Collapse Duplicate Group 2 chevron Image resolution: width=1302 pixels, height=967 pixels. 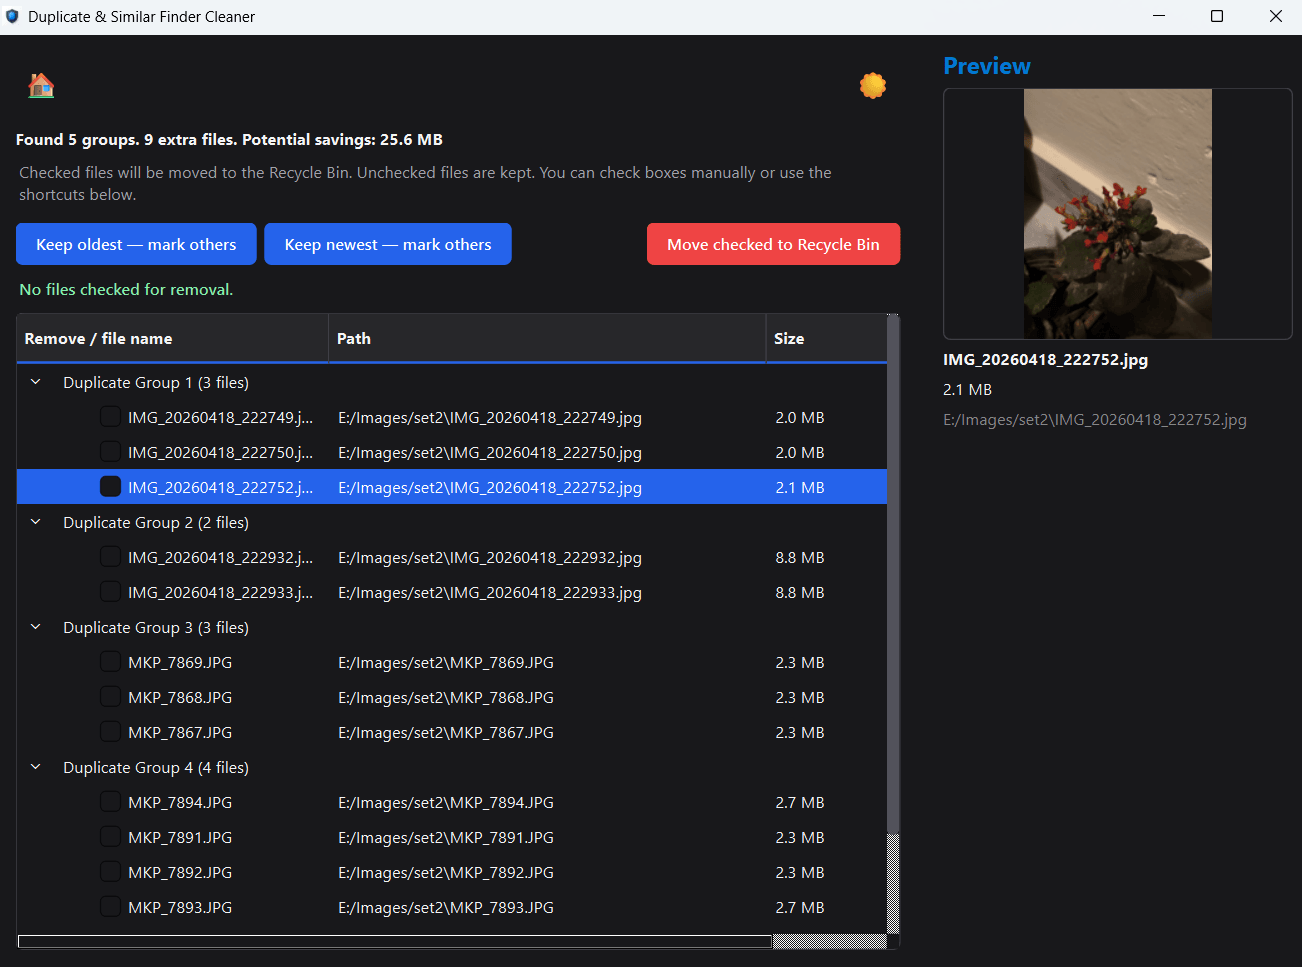point(36,522)
